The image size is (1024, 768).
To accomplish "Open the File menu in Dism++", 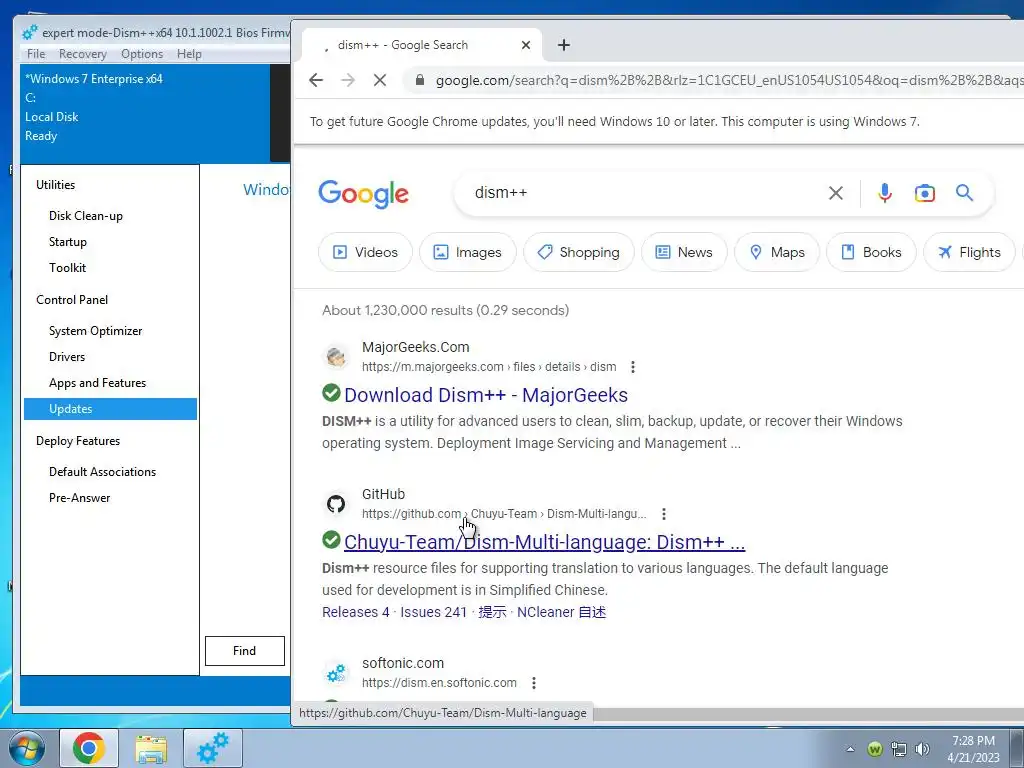I will coord(36,54).
